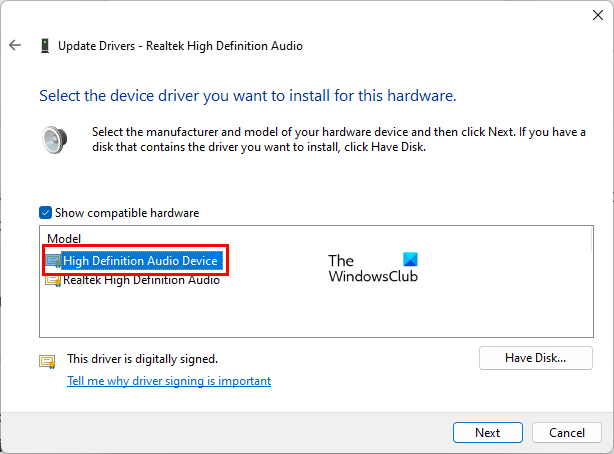The width and height of the screenshot is (614, 454).
Task: Select Realtek High Definition Audio in the list
Action: [141, 280]
